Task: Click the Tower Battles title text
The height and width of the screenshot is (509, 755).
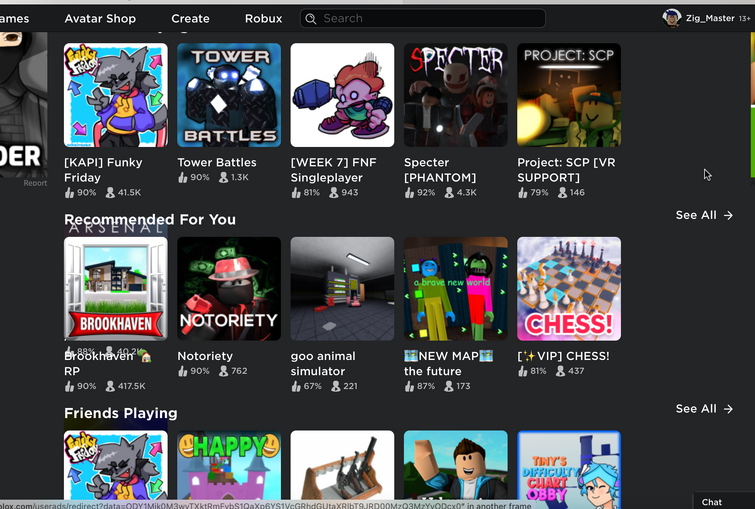Action: 217,162
